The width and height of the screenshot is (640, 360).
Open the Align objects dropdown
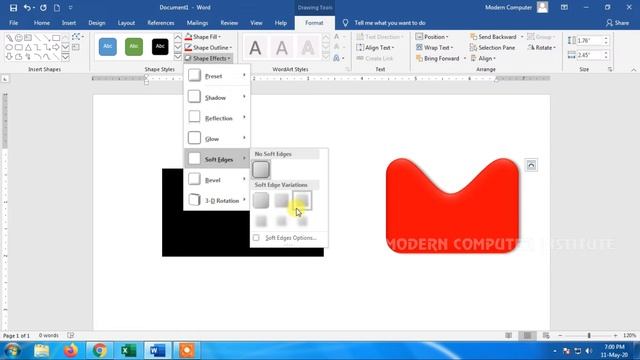(x=483, y=58)
